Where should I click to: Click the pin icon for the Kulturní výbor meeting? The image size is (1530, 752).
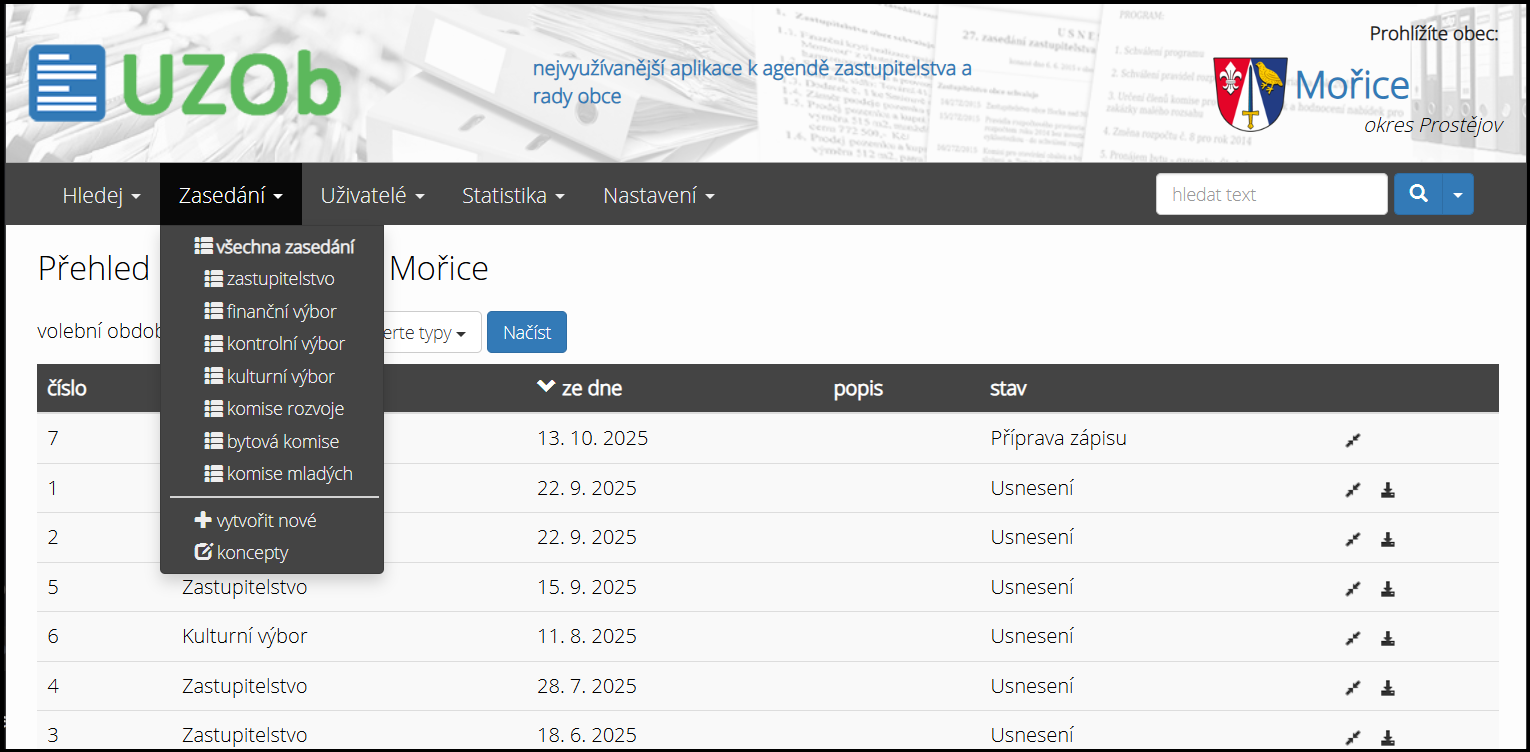[1353, 638]
